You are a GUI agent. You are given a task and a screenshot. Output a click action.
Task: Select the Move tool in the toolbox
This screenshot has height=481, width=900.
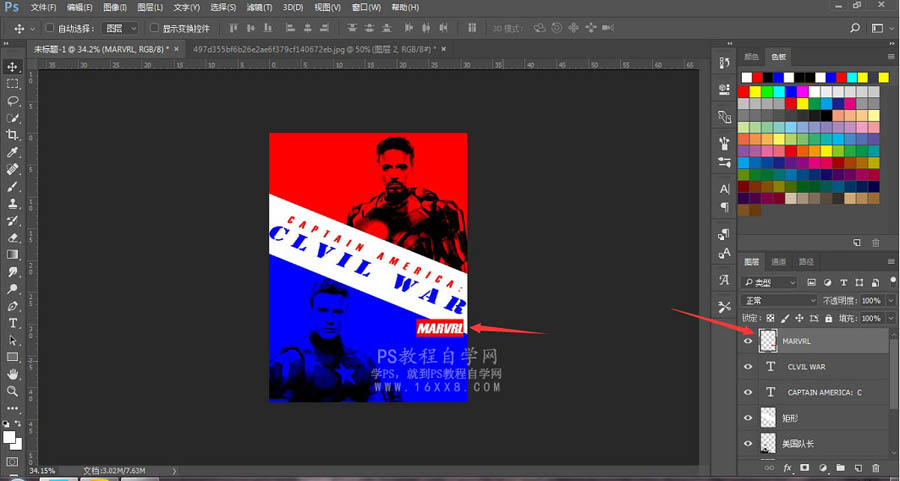[12, 67]
